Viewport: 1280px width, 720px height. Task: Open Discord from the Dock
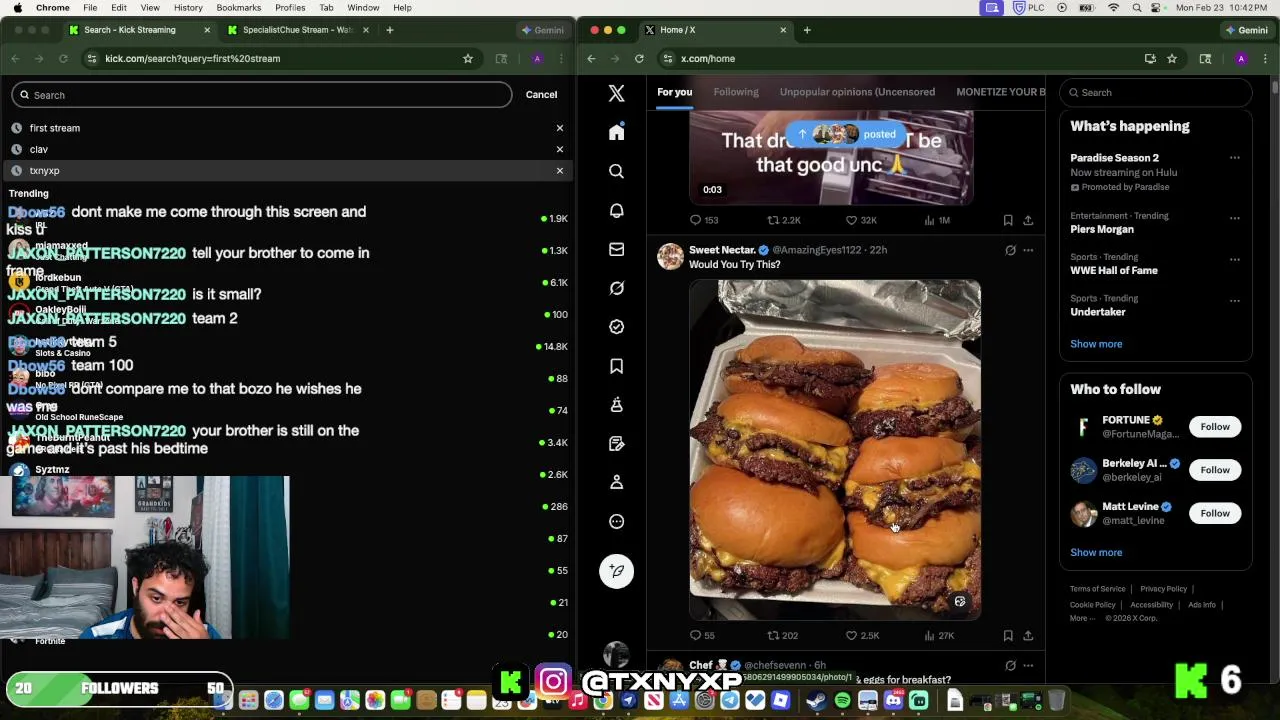pyautogui.click(x=893, y=701)
